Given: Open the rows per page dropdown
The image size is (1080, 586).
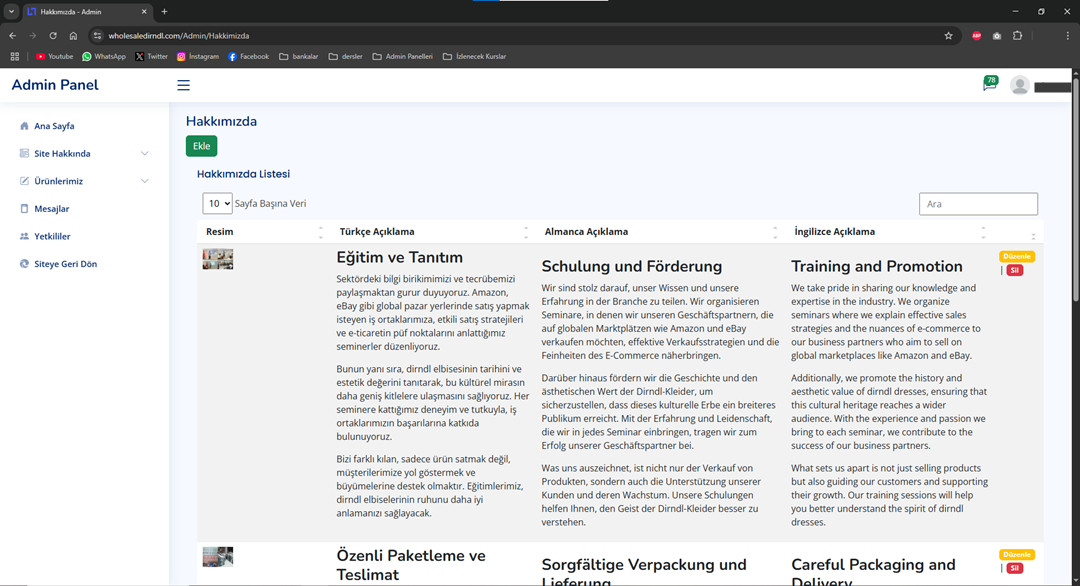Looking at the screenshot, I should pyautogui.click(x=217, y=204).
